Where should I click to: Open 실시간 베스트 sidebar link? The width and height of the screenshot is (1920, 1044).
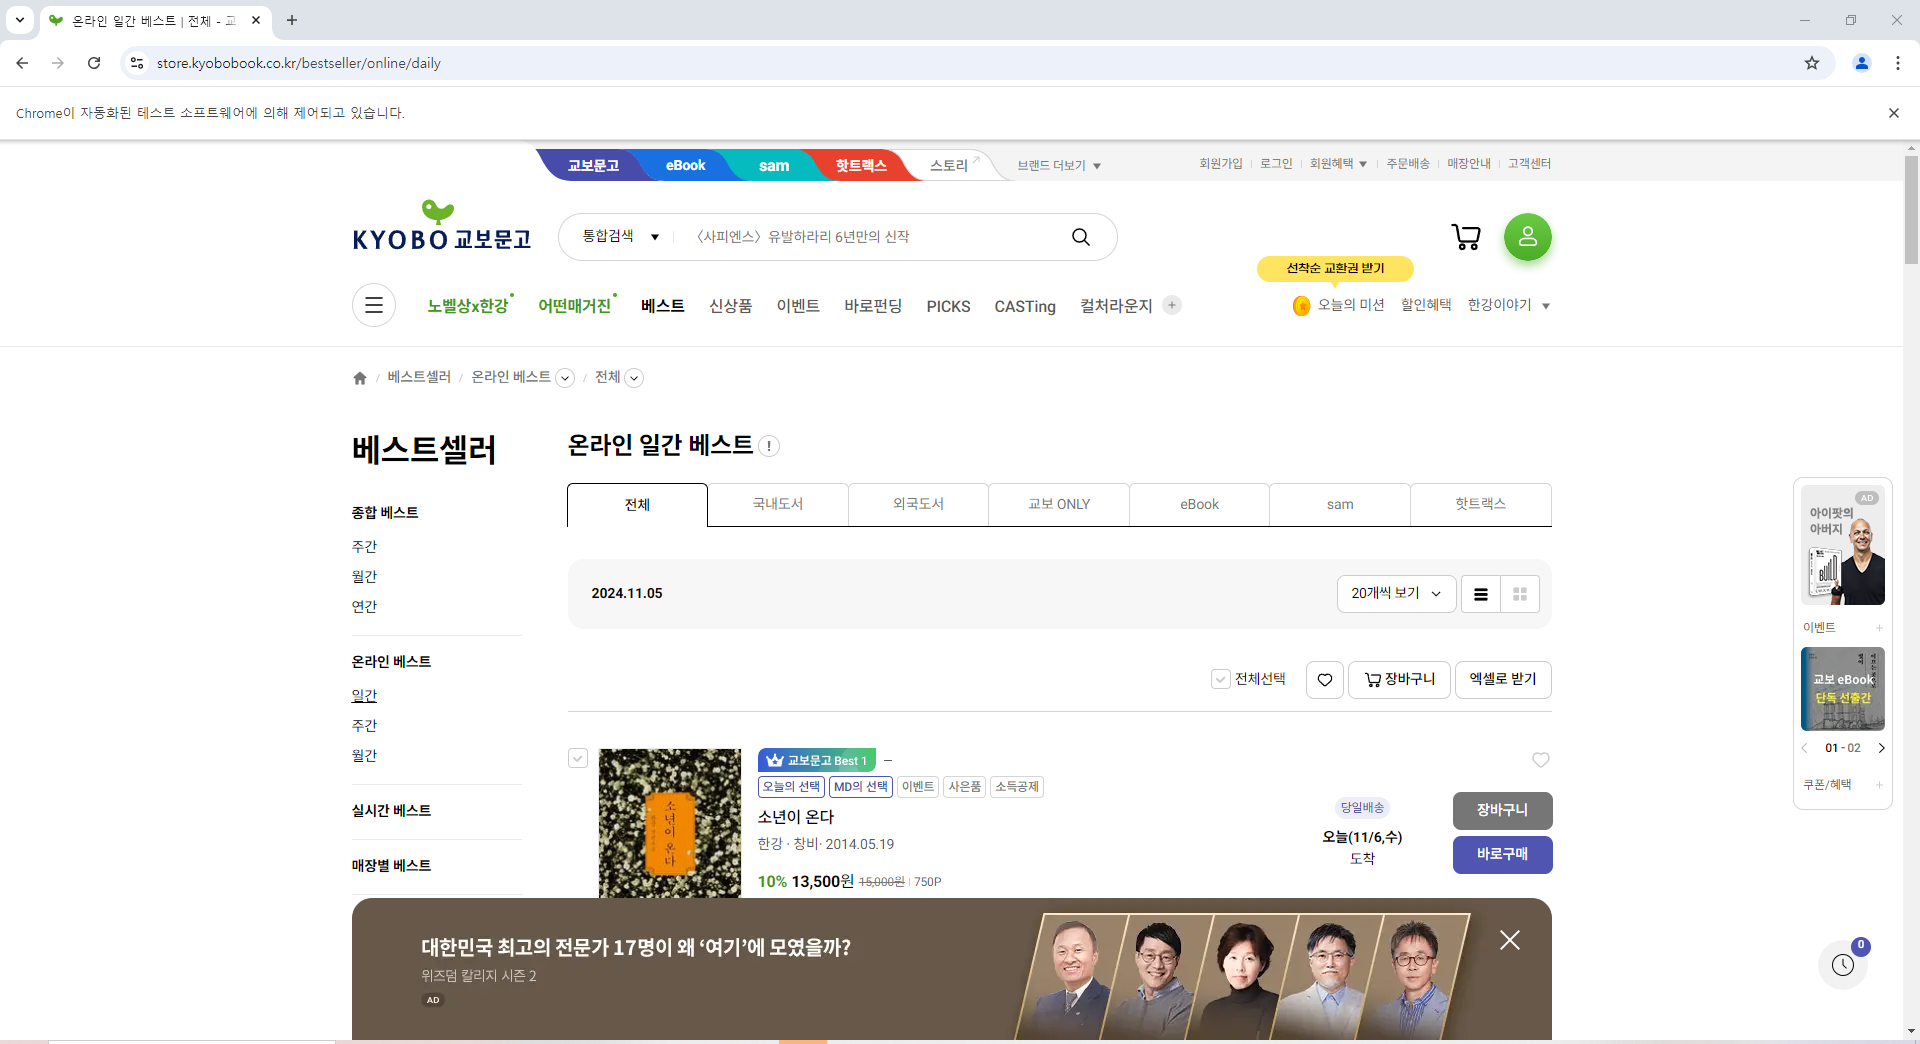[391, 811]
